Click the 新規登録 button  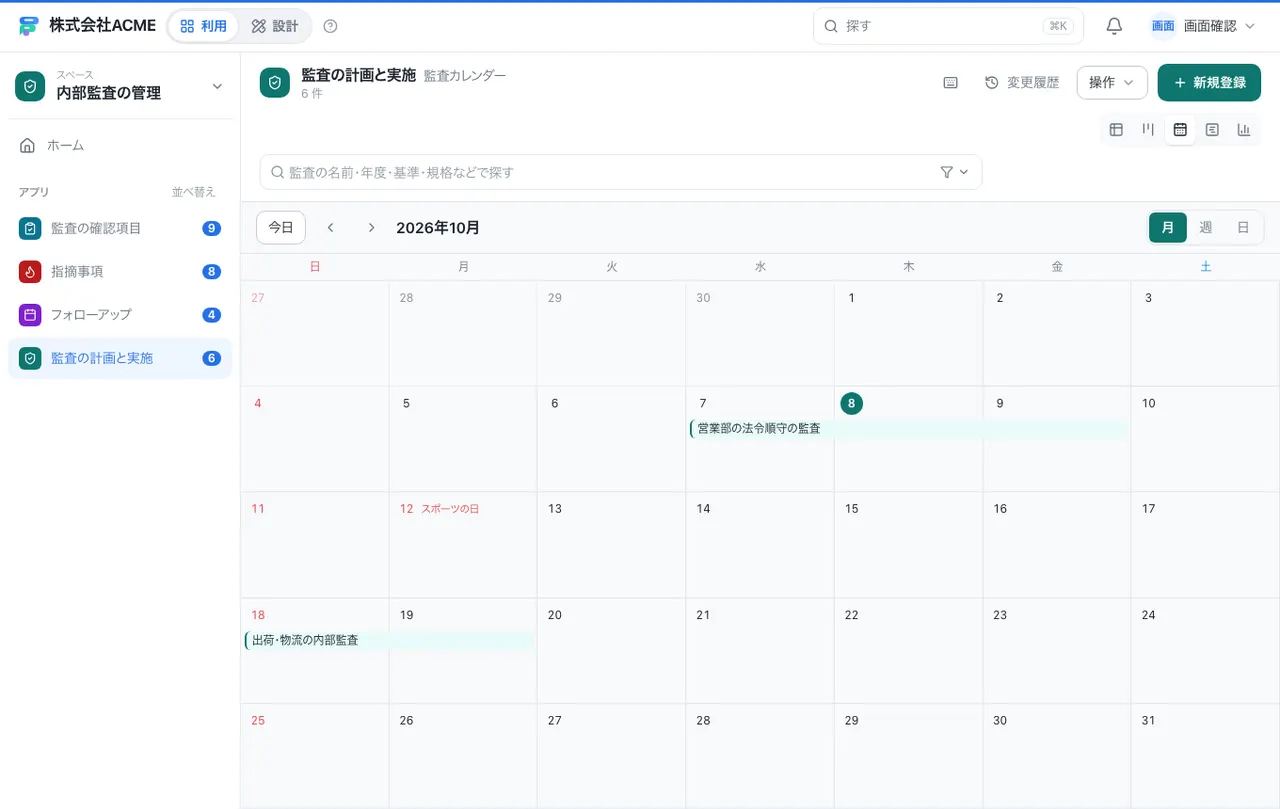click(x=1209, y=83)
